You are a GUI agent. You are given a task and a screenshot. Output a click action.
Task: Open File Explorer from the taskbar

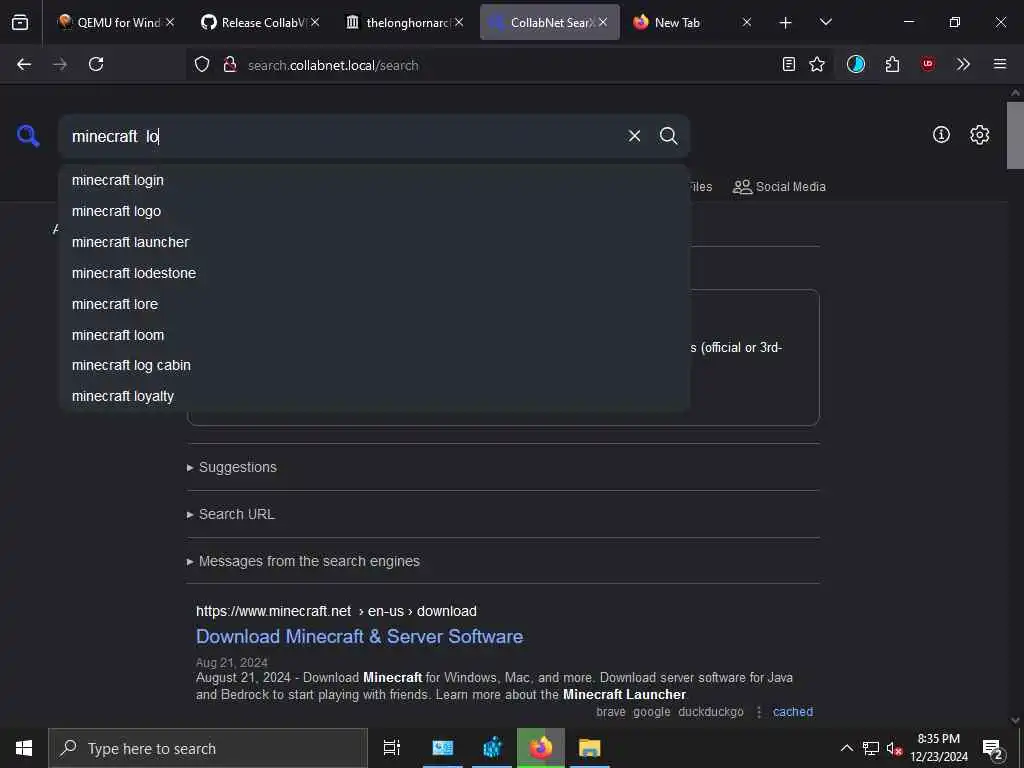[x=589, y=748]
